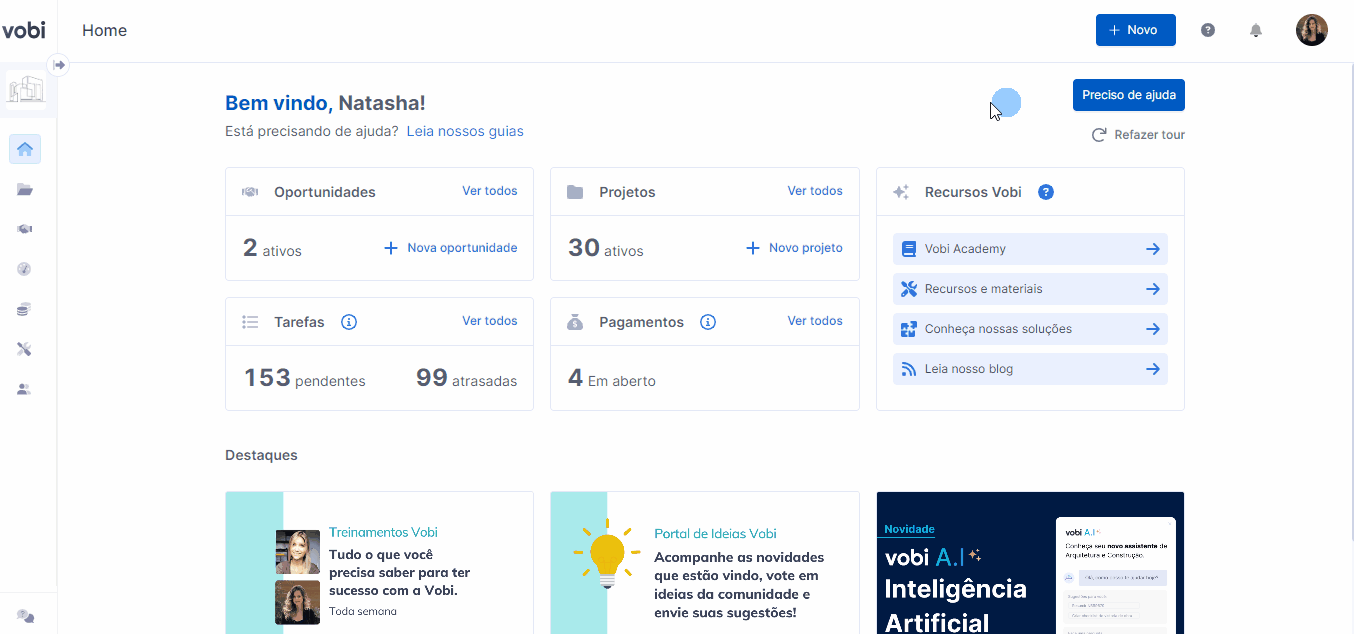
Task: Open the coins finance sidebar icon
Action: [x=25, y=309]
